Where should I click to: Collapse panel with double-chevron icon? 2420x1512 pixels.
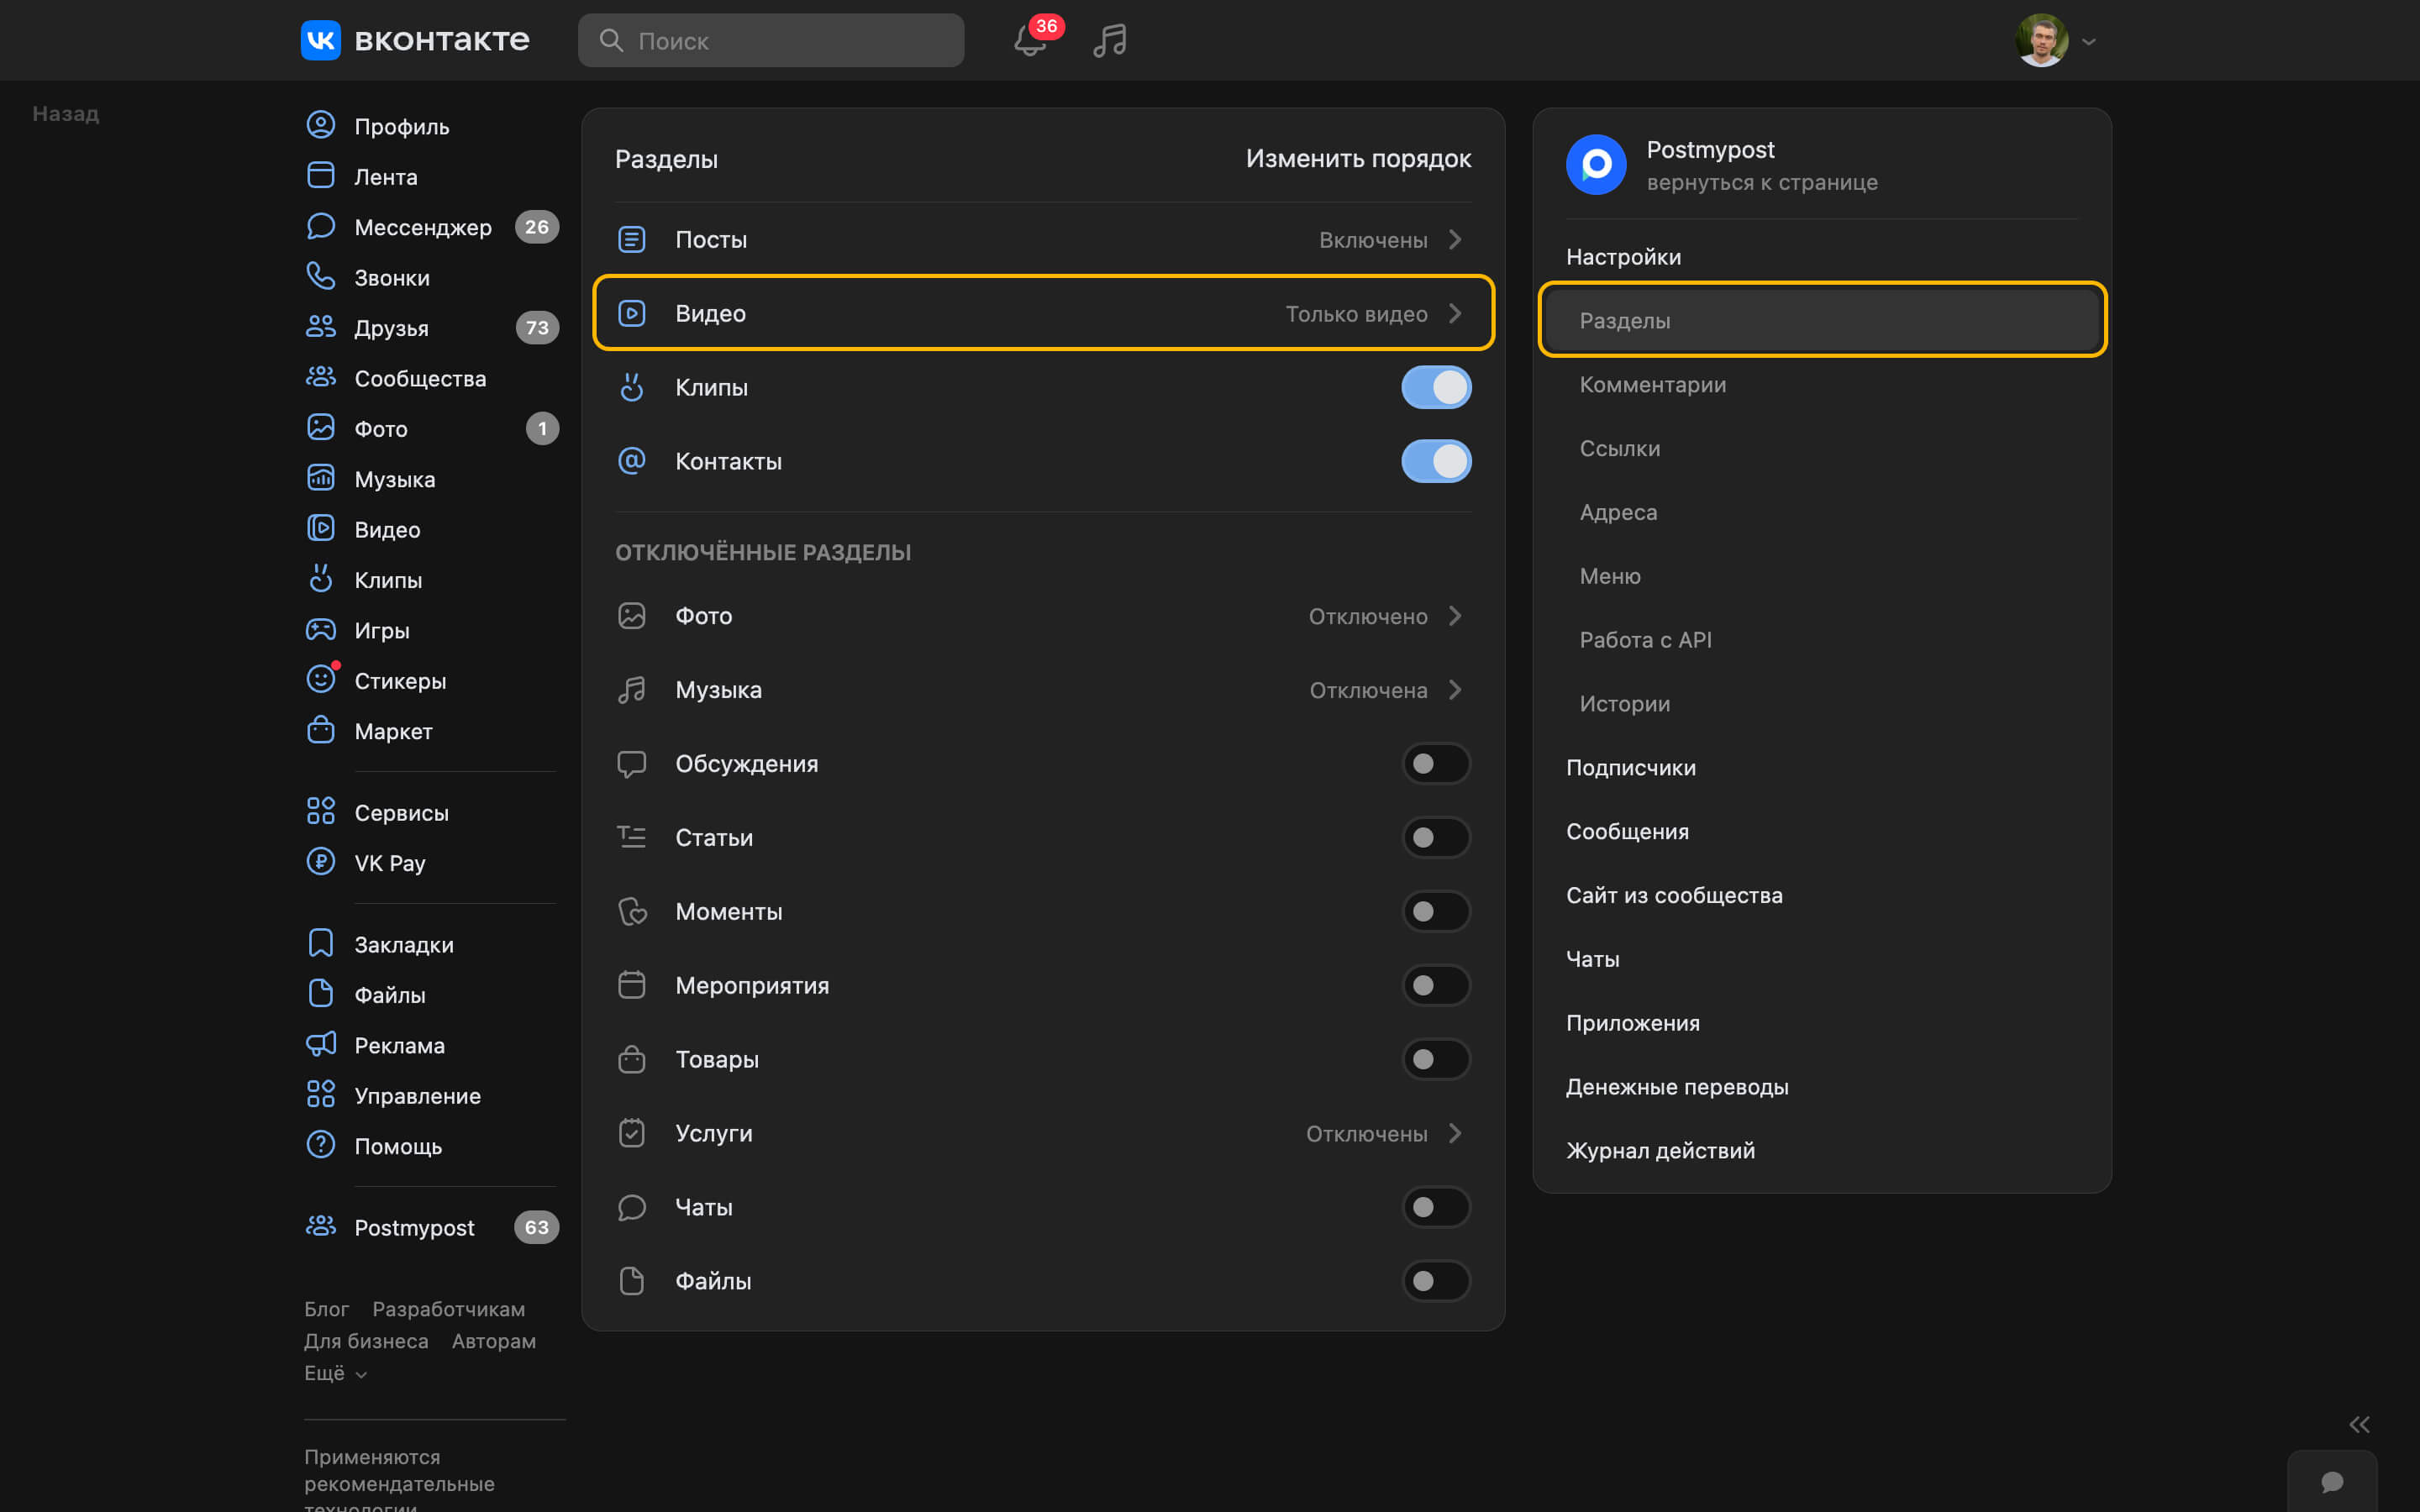point(2359,1424)
